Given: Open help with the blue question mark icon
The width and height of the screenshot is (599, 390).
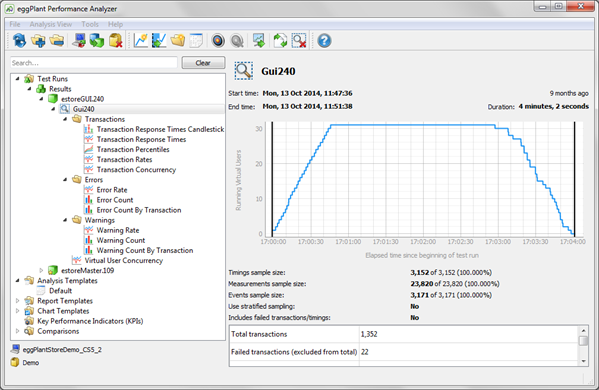Looking at the screenshot, I should [324, 40].
